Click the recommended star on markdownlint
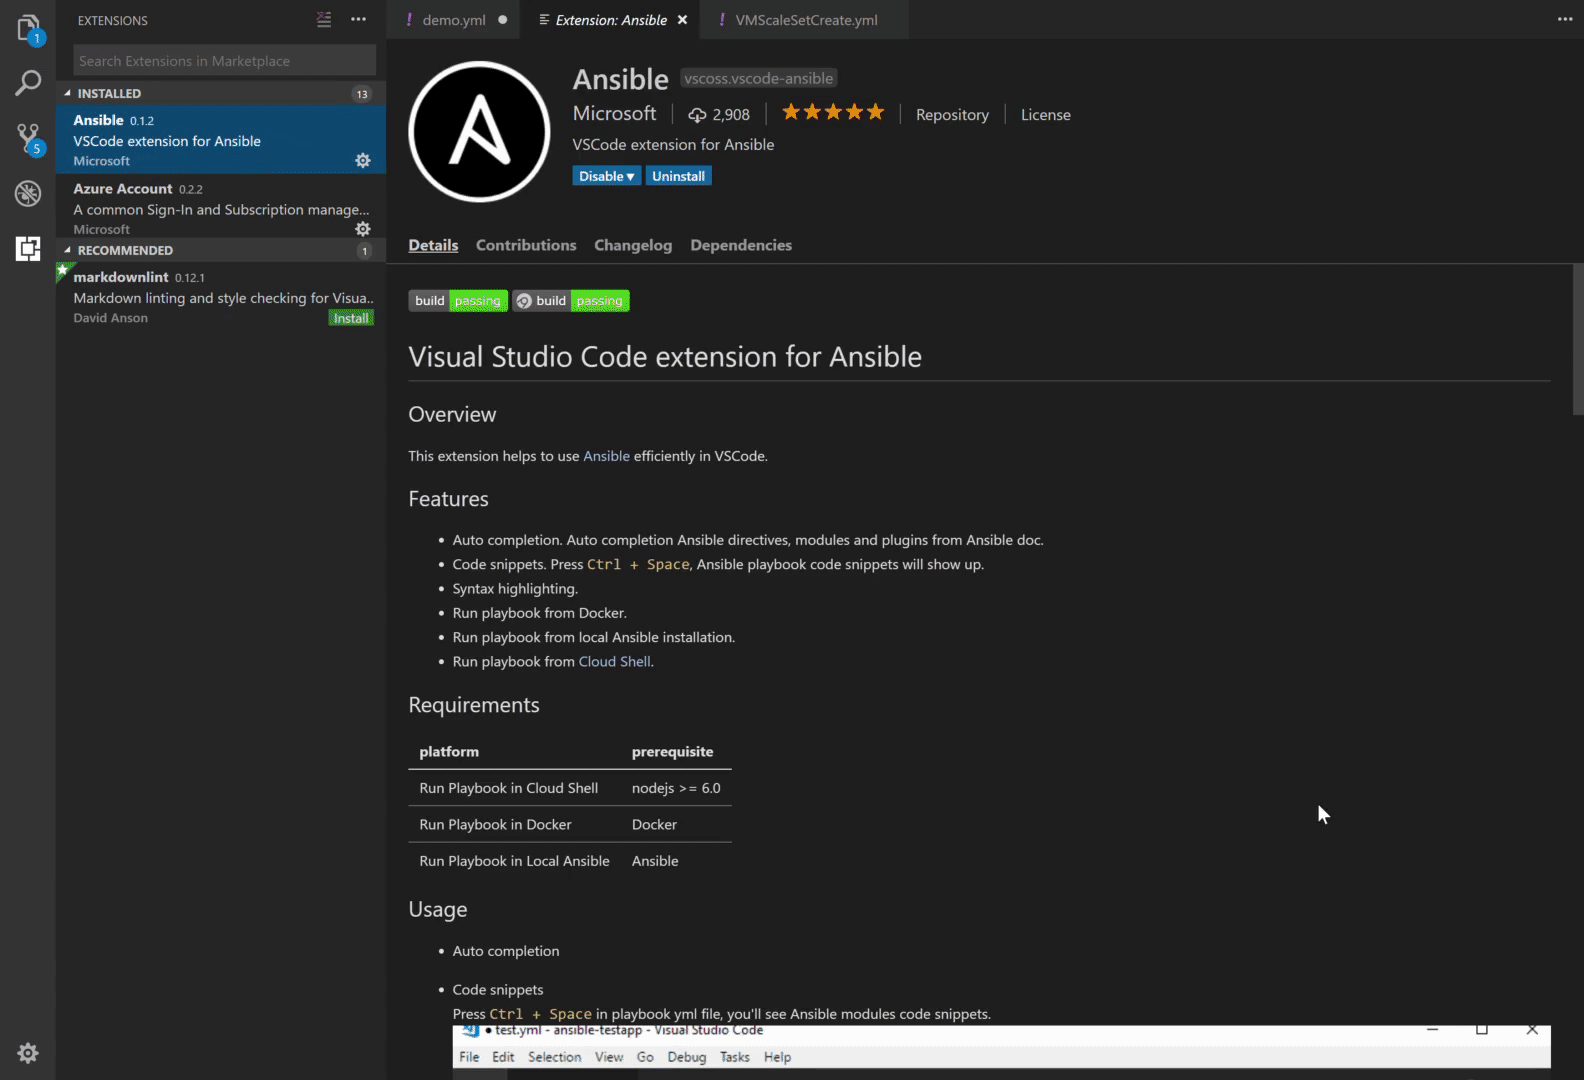Image resolution: width=1584 pixels, height=1080 pixels. [62, 270]
